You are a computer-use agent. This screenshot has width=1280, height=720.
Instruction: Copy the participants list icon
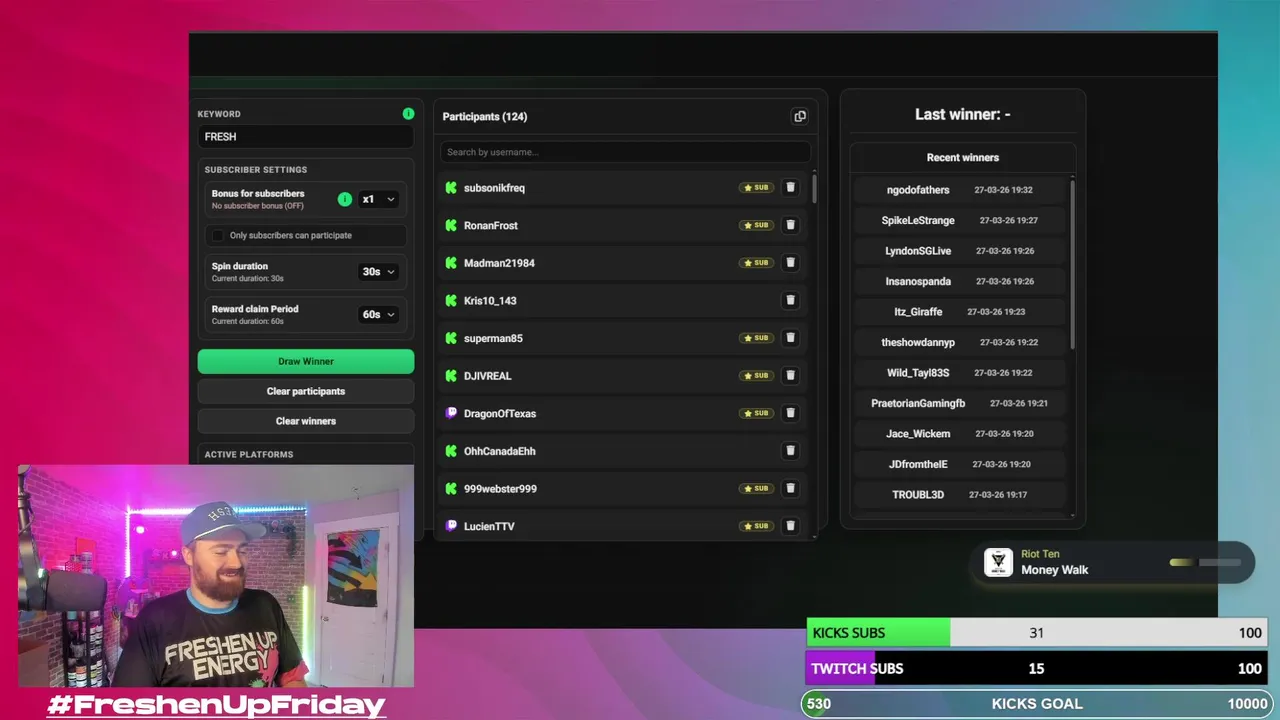[800, 116]
